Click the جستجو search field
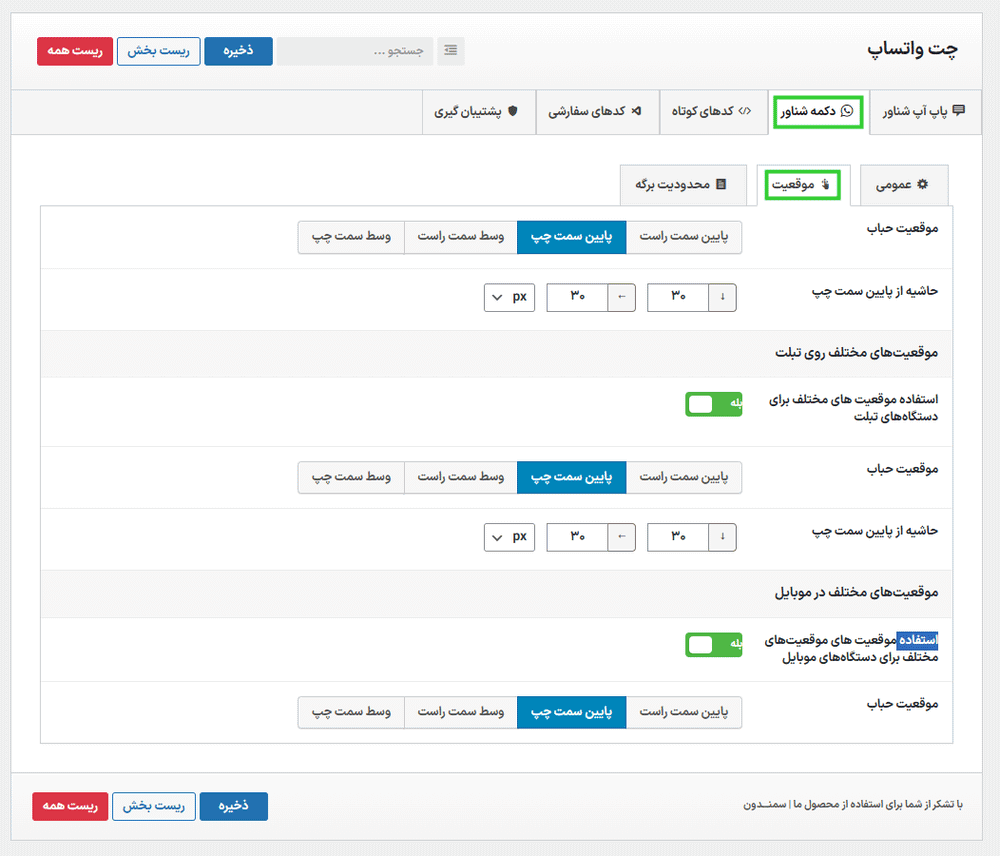The width and height of the screenshot is (1000, 856). 355,51
